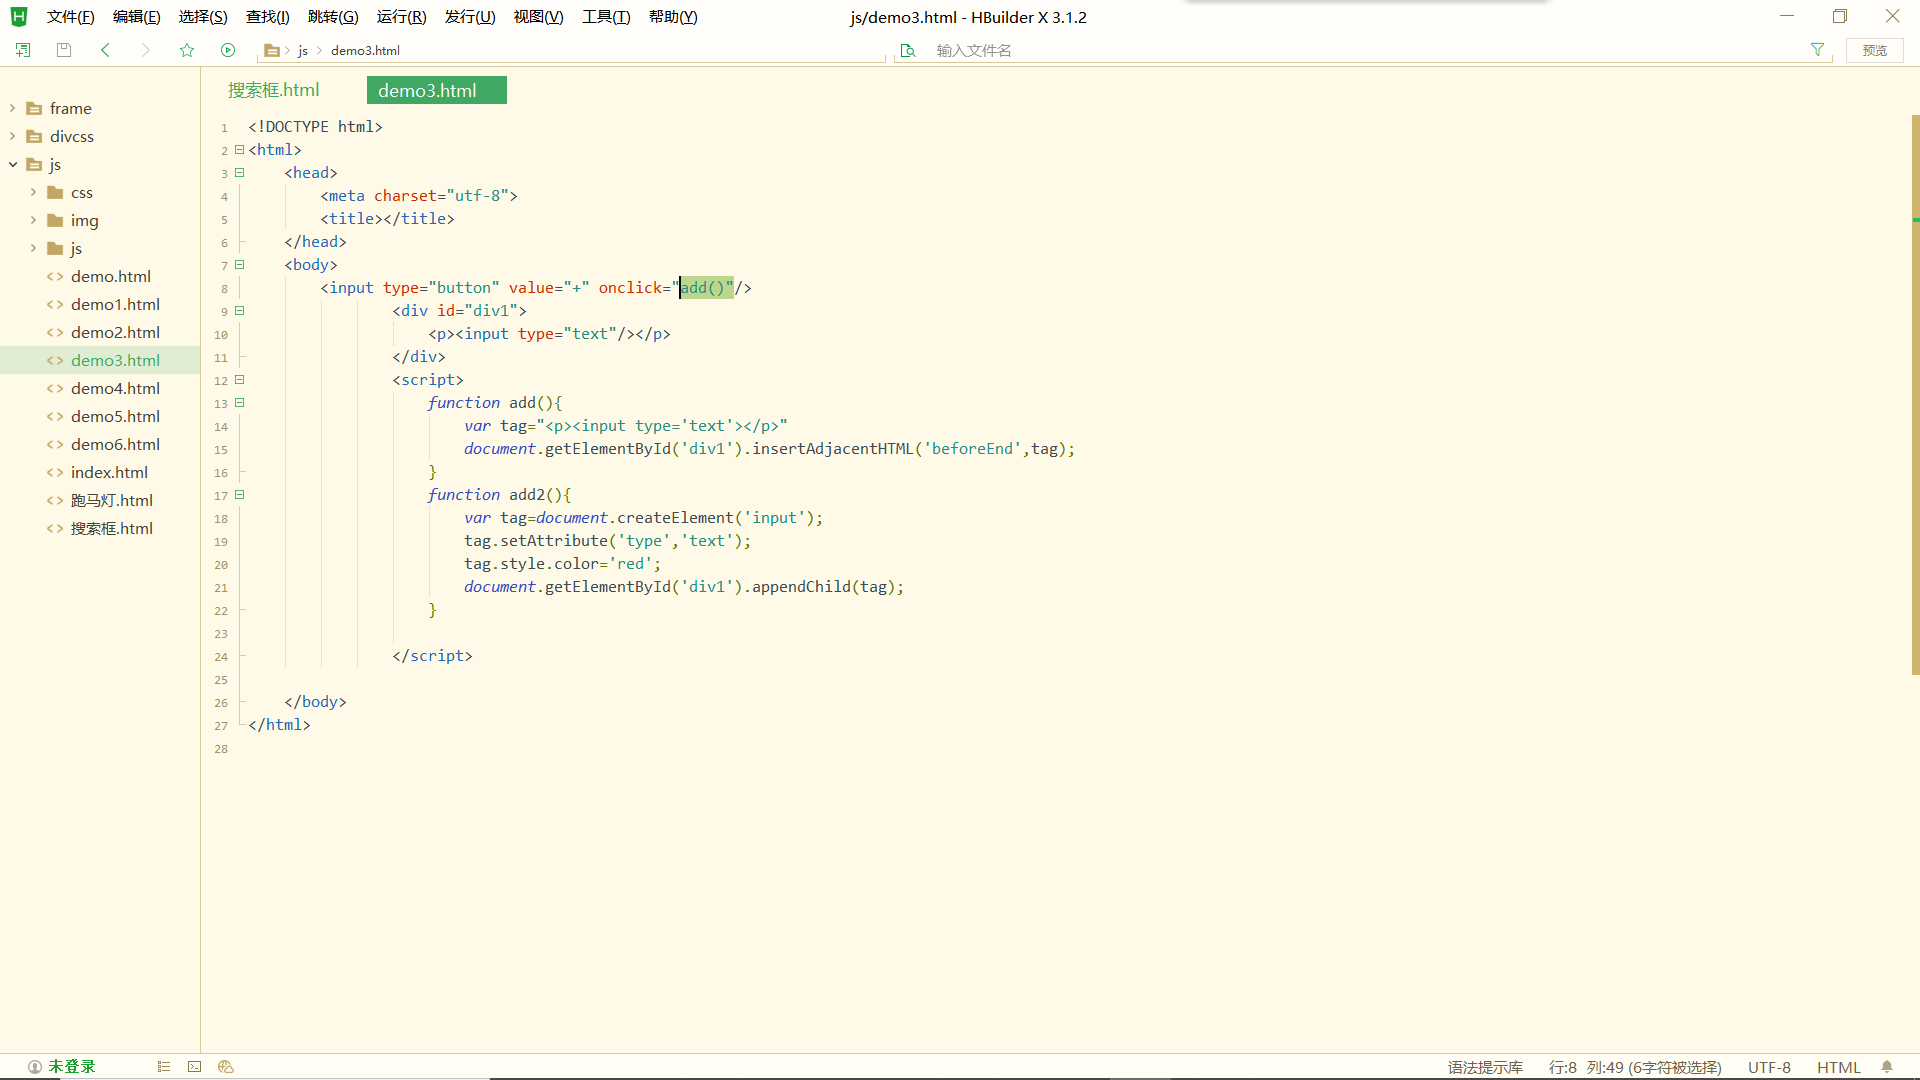Click the file icon beside demo6.html

pos(55,444)
